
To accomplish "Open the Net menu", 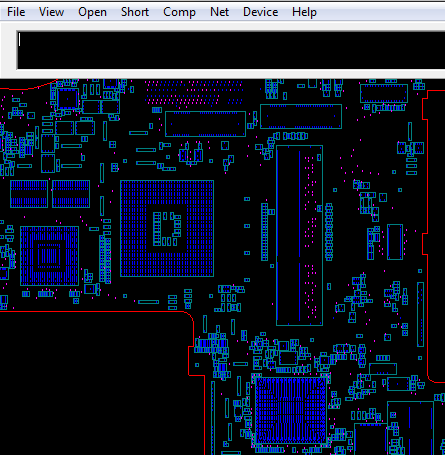I will (x=219, y=12).
